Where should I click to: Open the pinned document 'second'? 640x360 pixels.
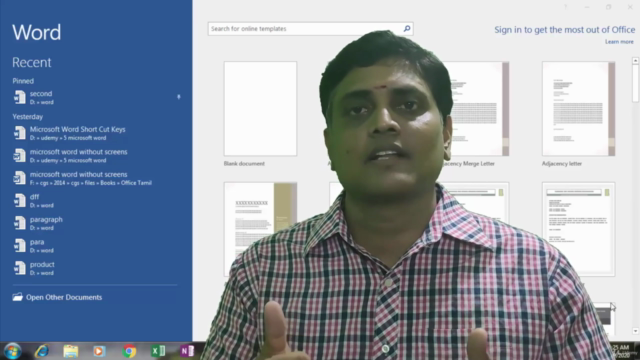coord(95,98)
